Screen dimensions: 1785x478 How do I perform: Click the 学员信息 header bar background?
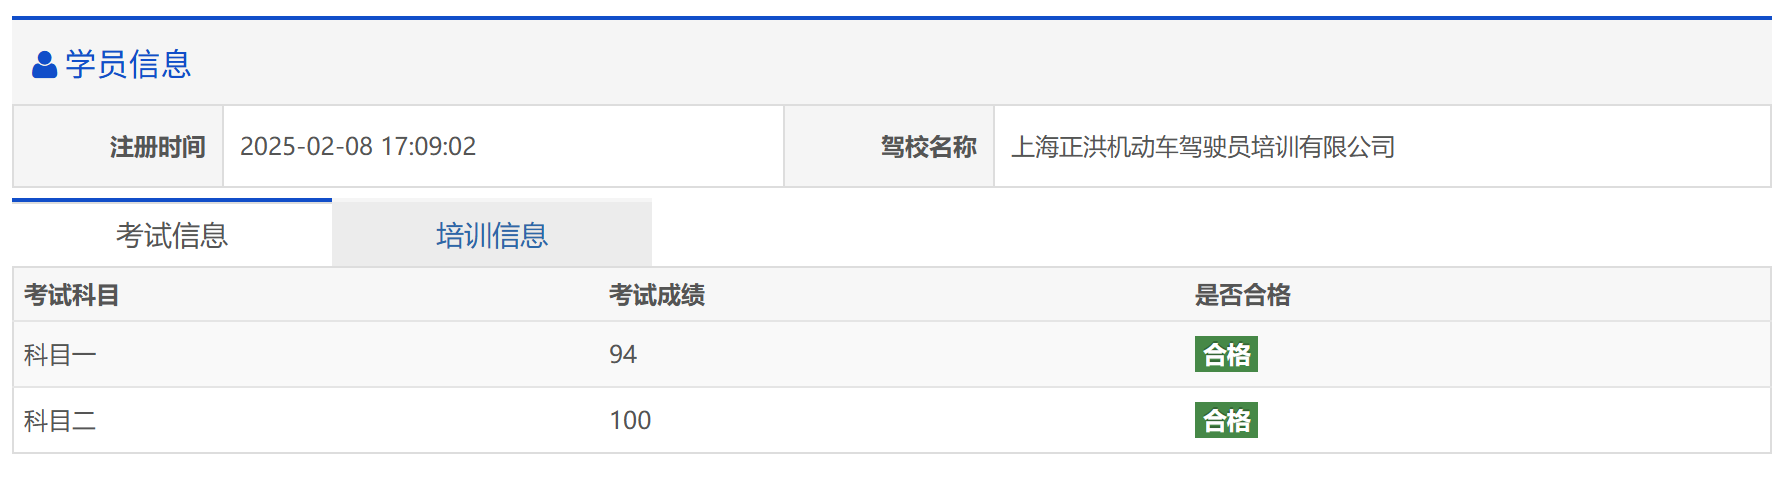900,64
